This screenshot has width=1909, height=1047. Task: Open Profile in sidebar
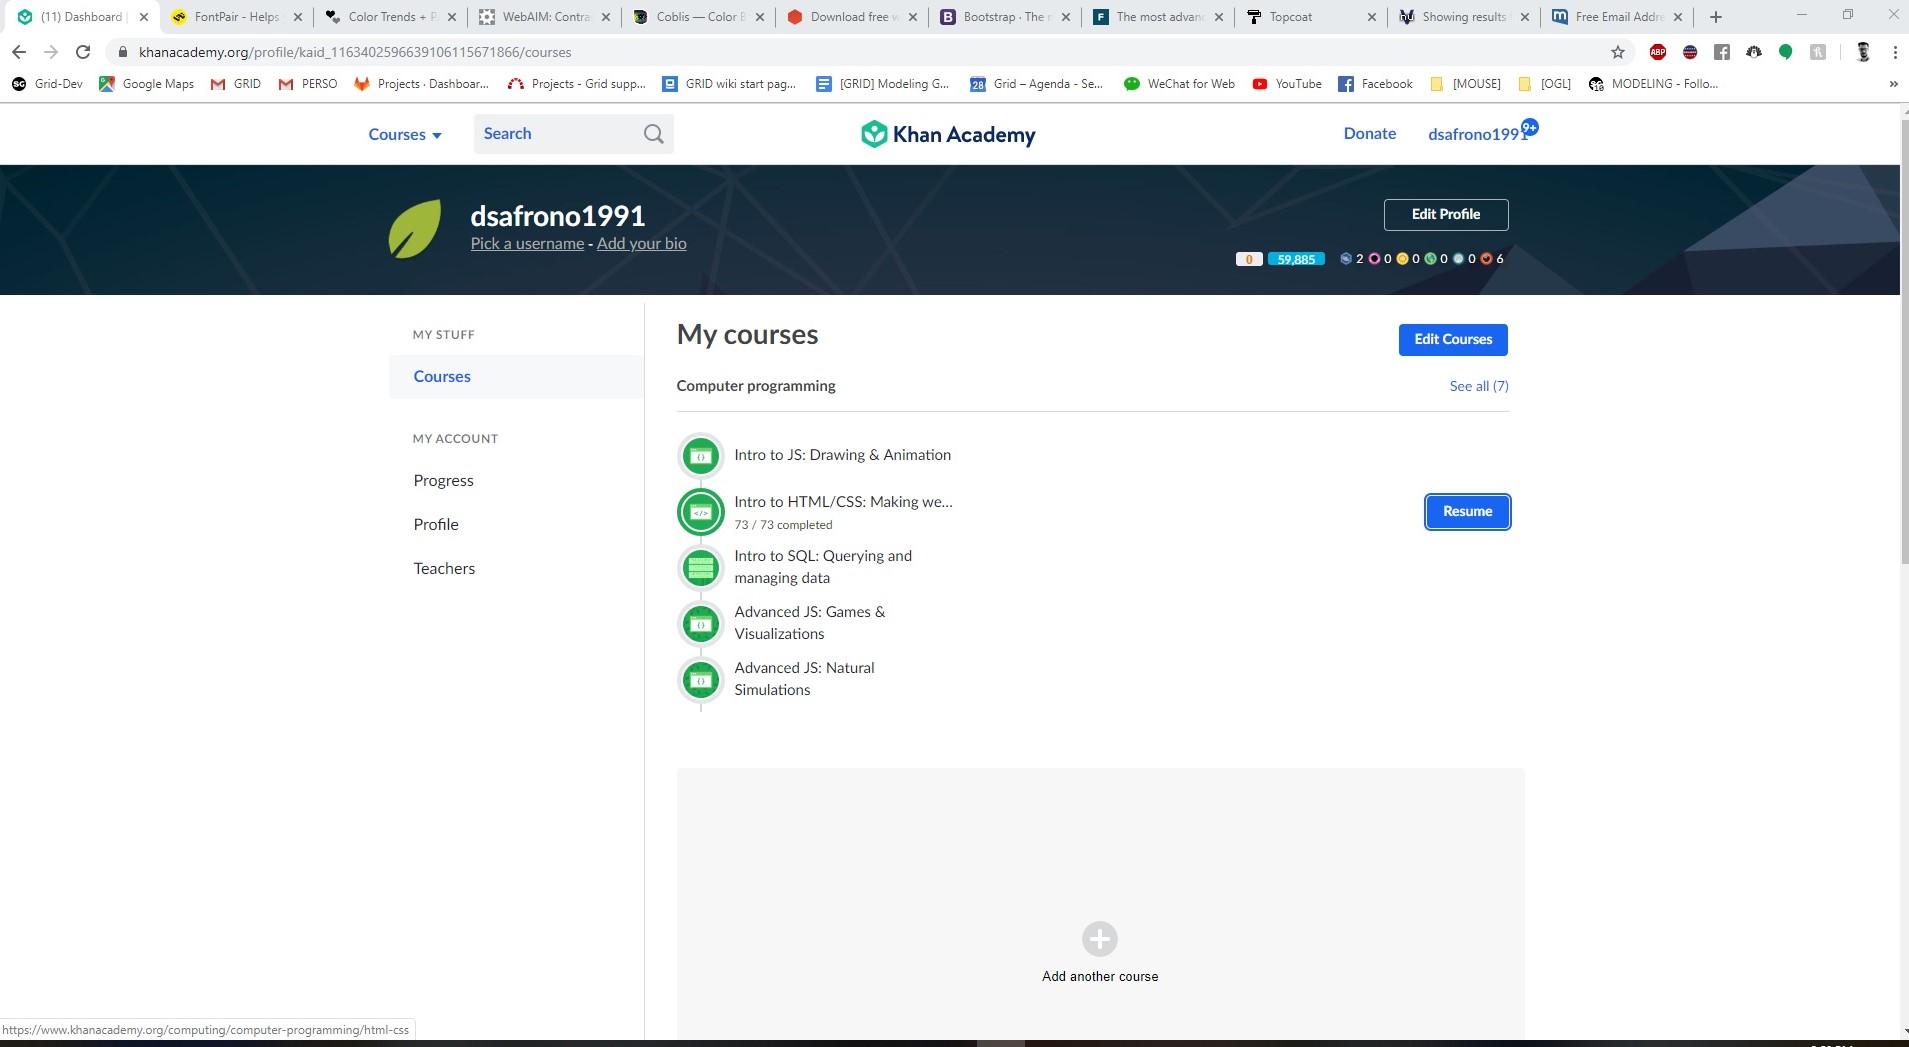(436, 525)
